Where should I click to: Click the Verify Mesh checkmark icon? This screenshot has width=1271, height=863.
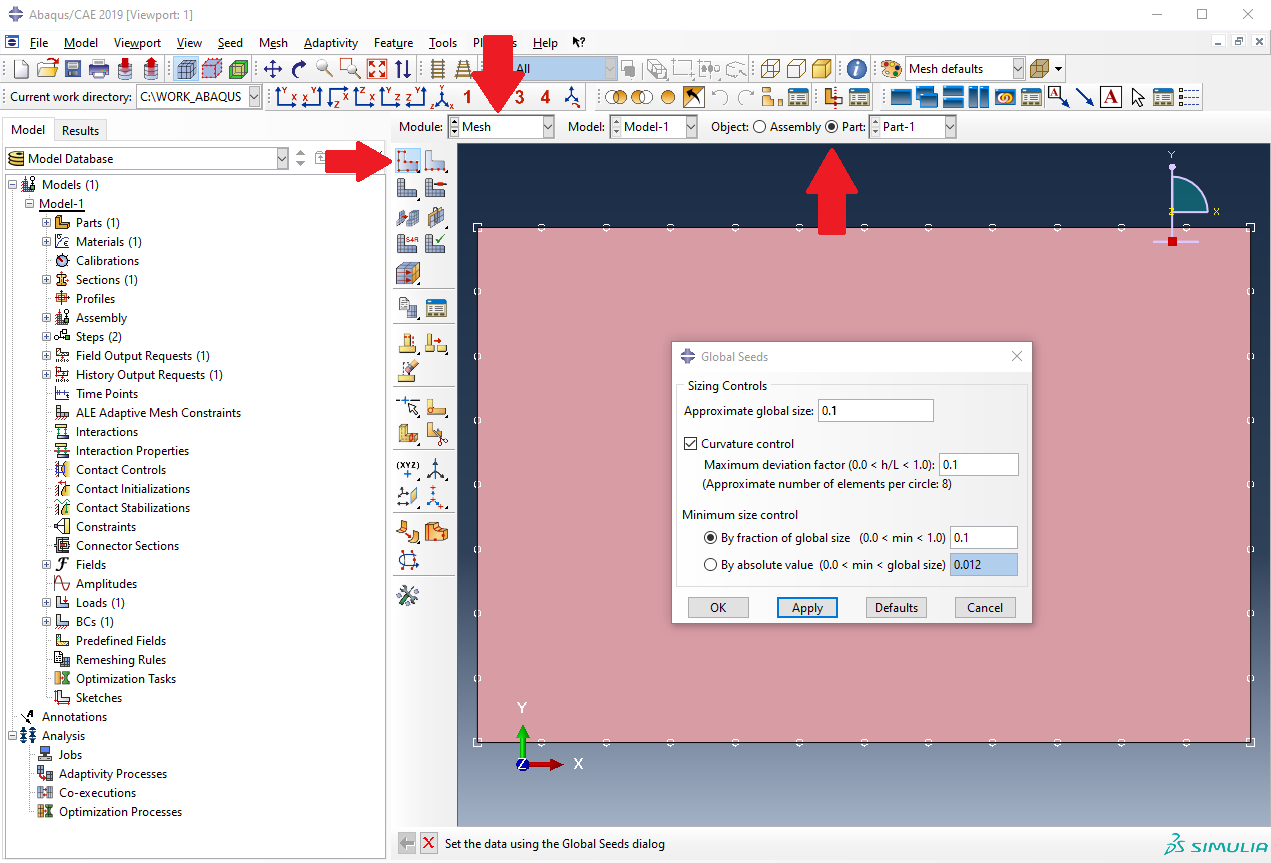[x=436, y=243]
